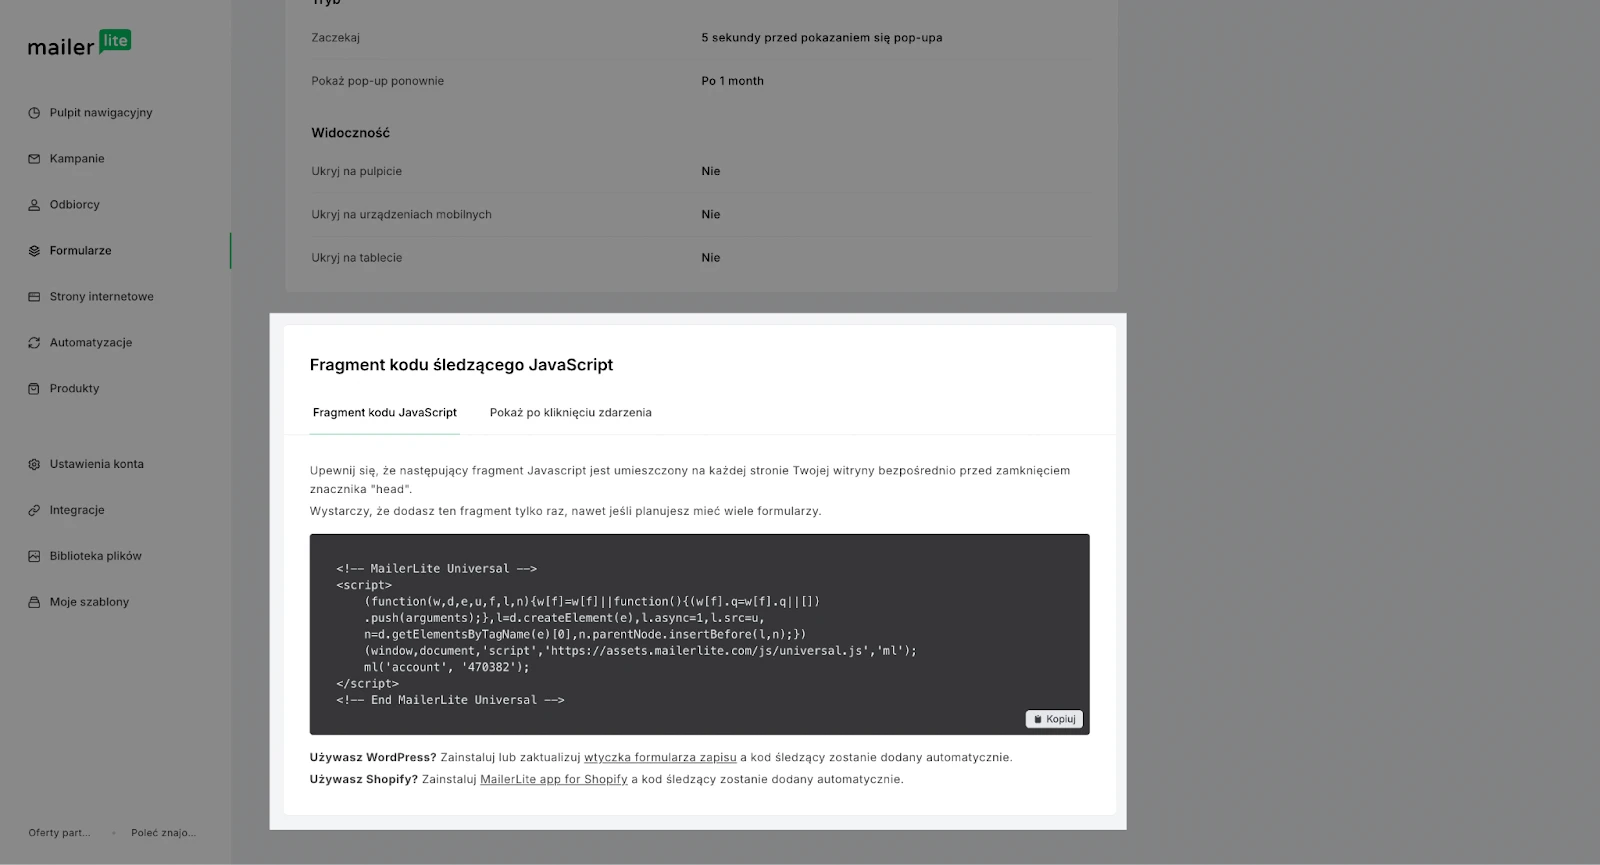Viewport: 1600px width, 865px height.
Task: Click the MailerLite Universal opening comment line
Action: [x=437, y=568]
